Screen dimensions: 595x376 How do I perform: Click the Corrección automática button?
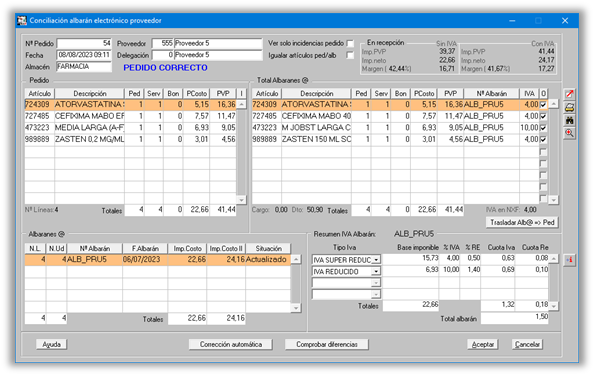pos(231,345)
